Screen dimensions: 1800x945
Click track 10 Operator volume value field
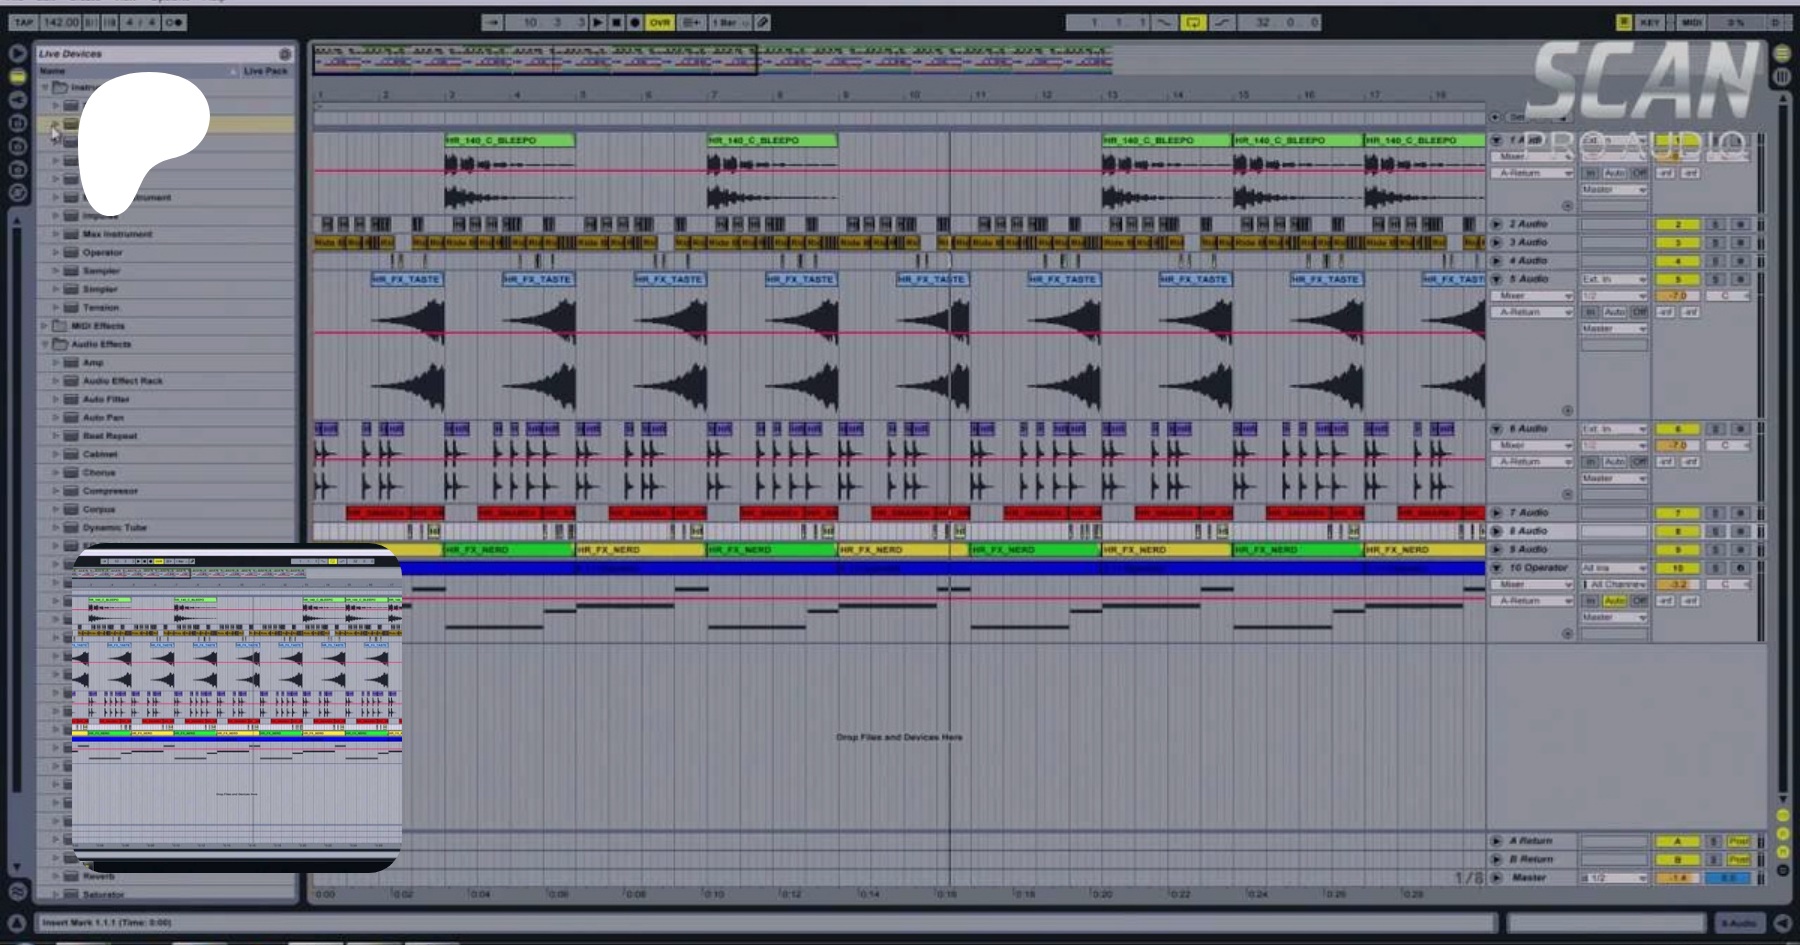click(x=1678, y=584)
